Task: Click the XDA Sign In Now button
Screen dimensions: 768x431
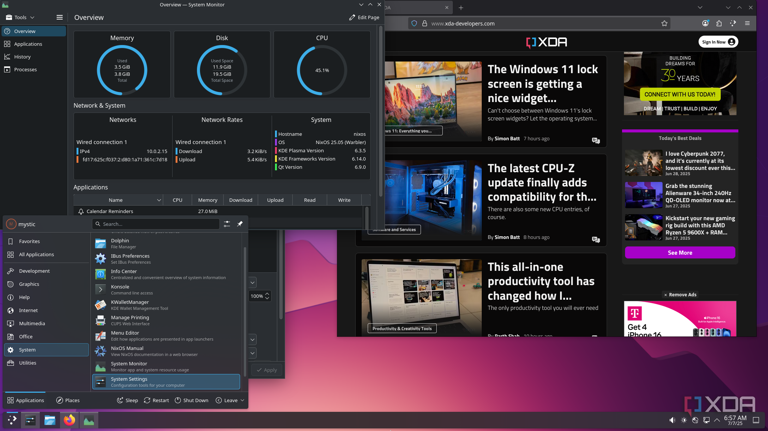Action: (x=718, y=42)
